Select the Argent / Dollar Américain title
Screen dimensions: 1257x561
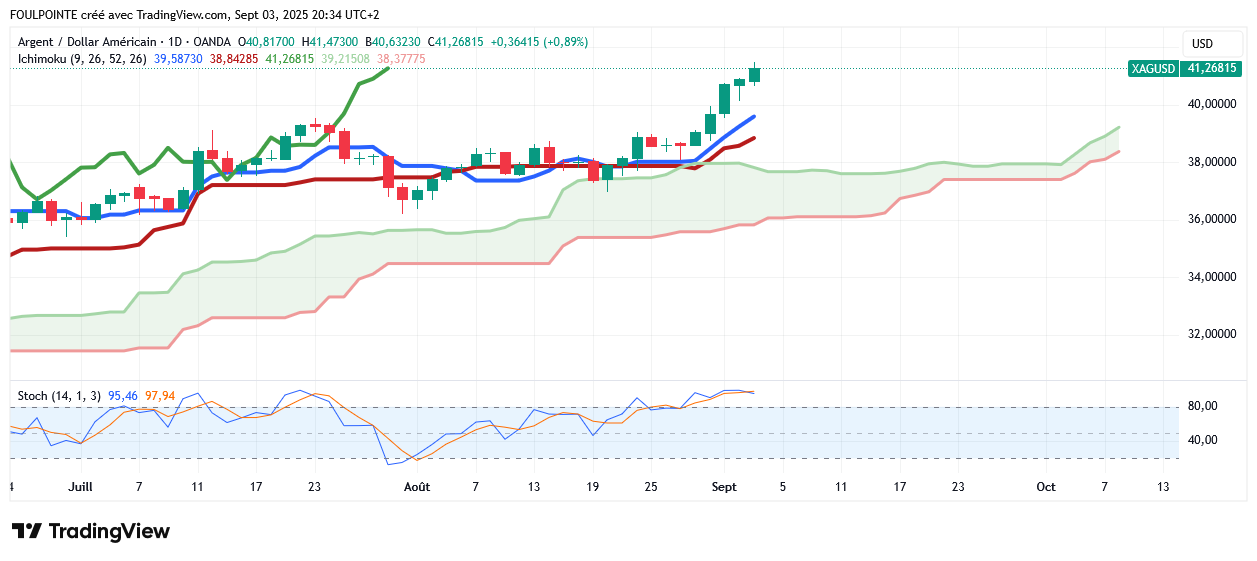pyautogui.click(x=87, y=42)
